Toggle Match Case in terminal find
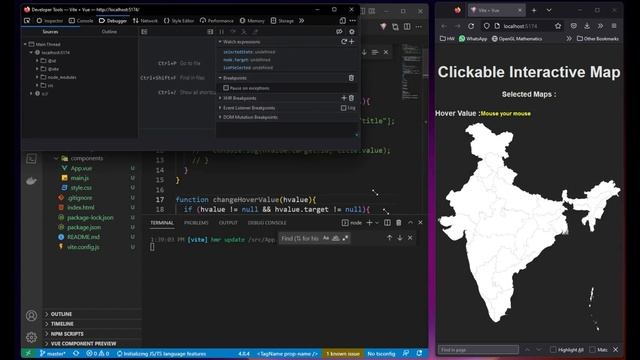This screenshot has width=640, height=360. click(326, 238)
